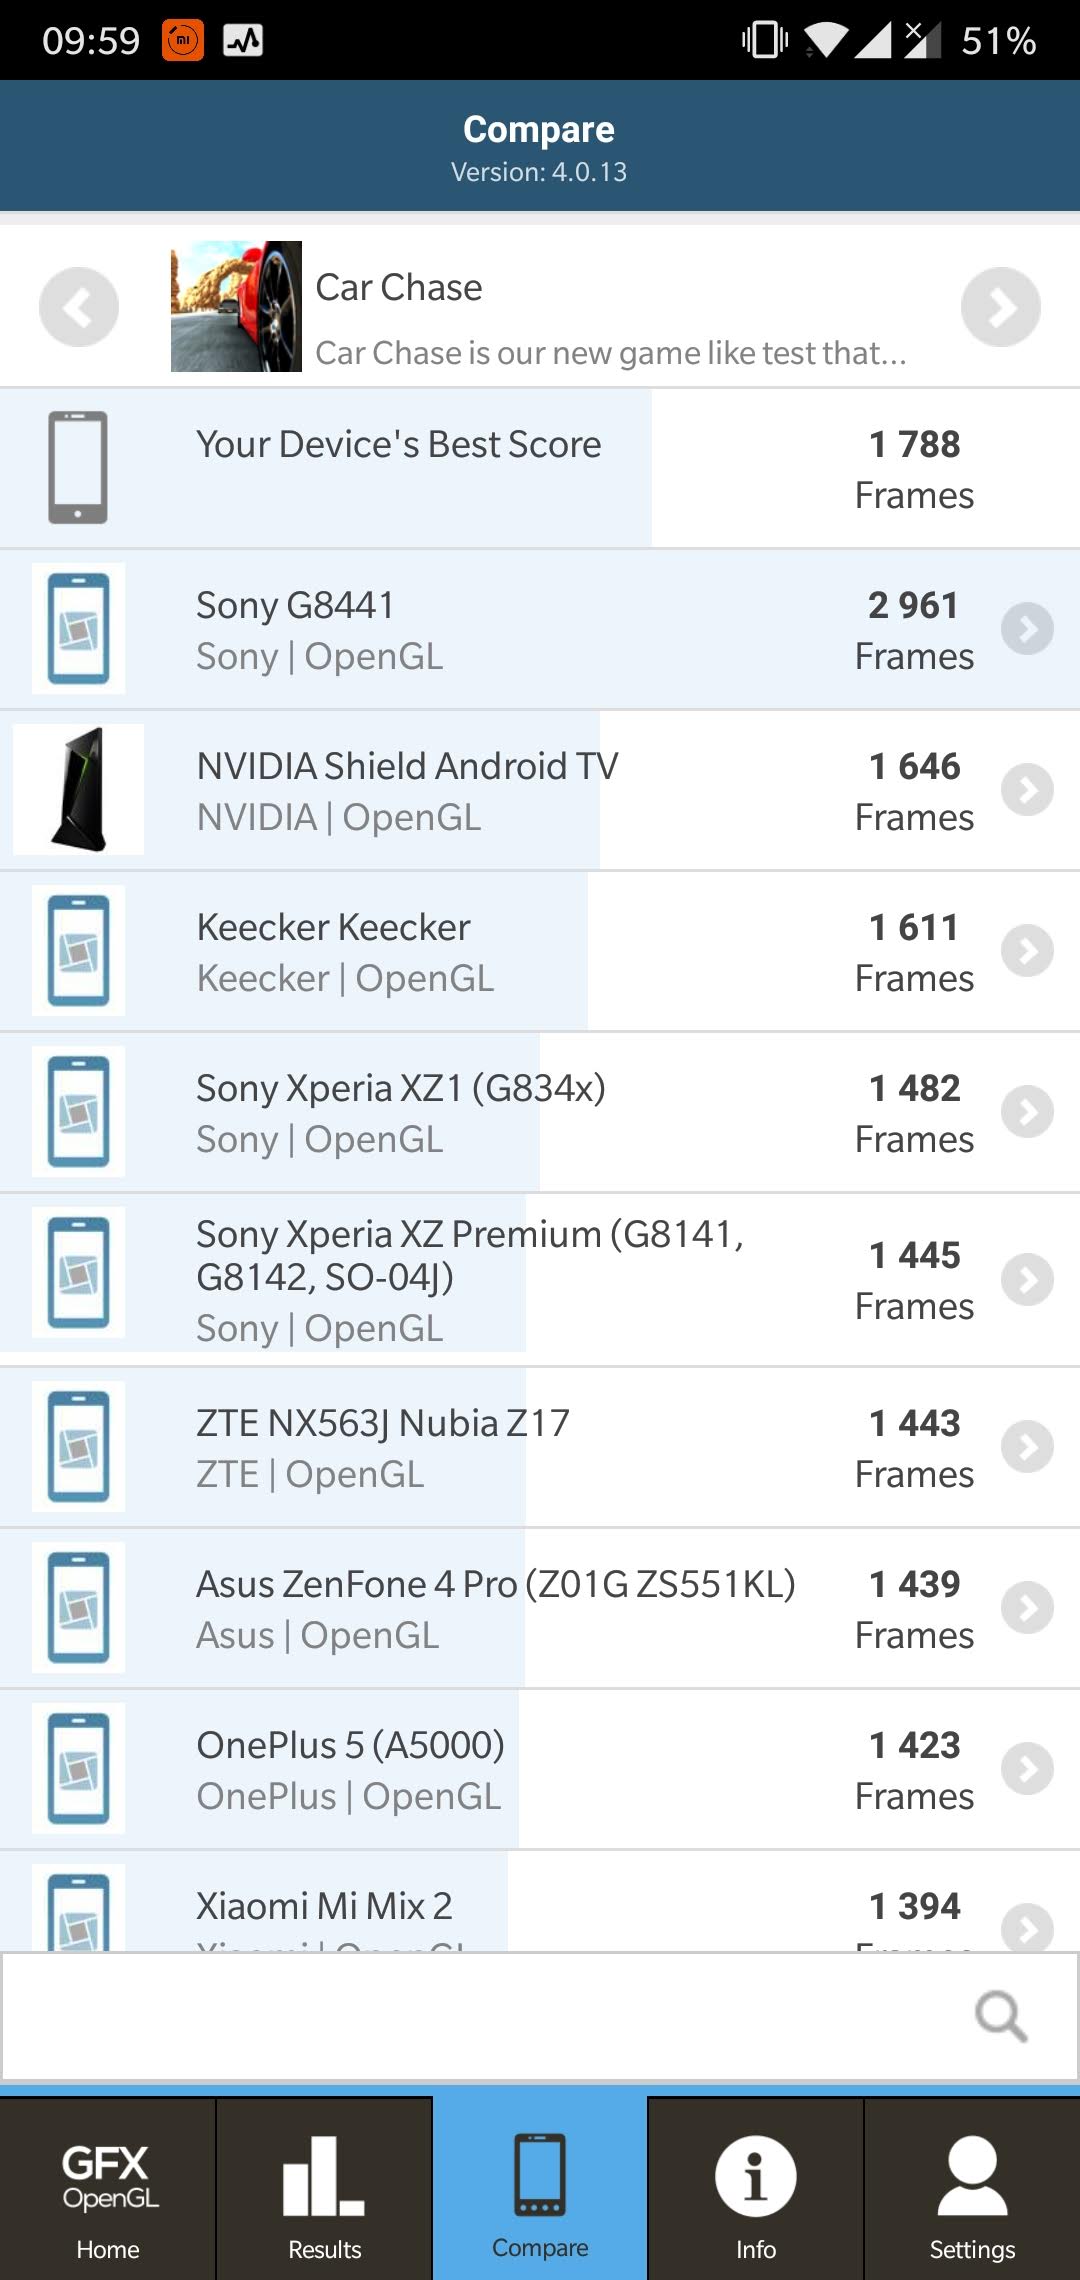This screenshot has height=2280, width=1080.
Task: Tap Your Device's Best Score row
Action: tap(540, 468)
